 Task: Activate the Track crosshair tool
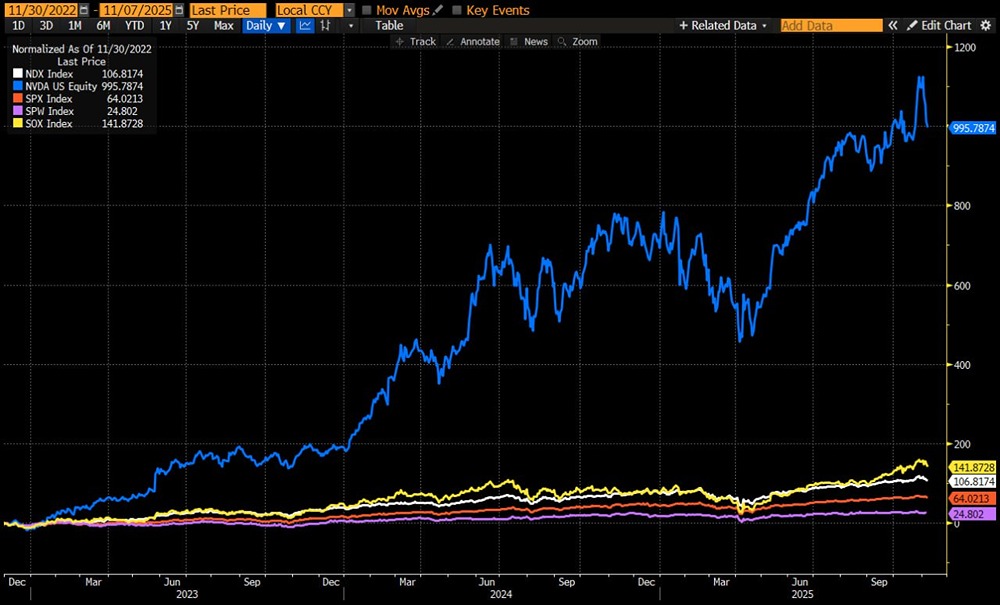coord(415,41)
